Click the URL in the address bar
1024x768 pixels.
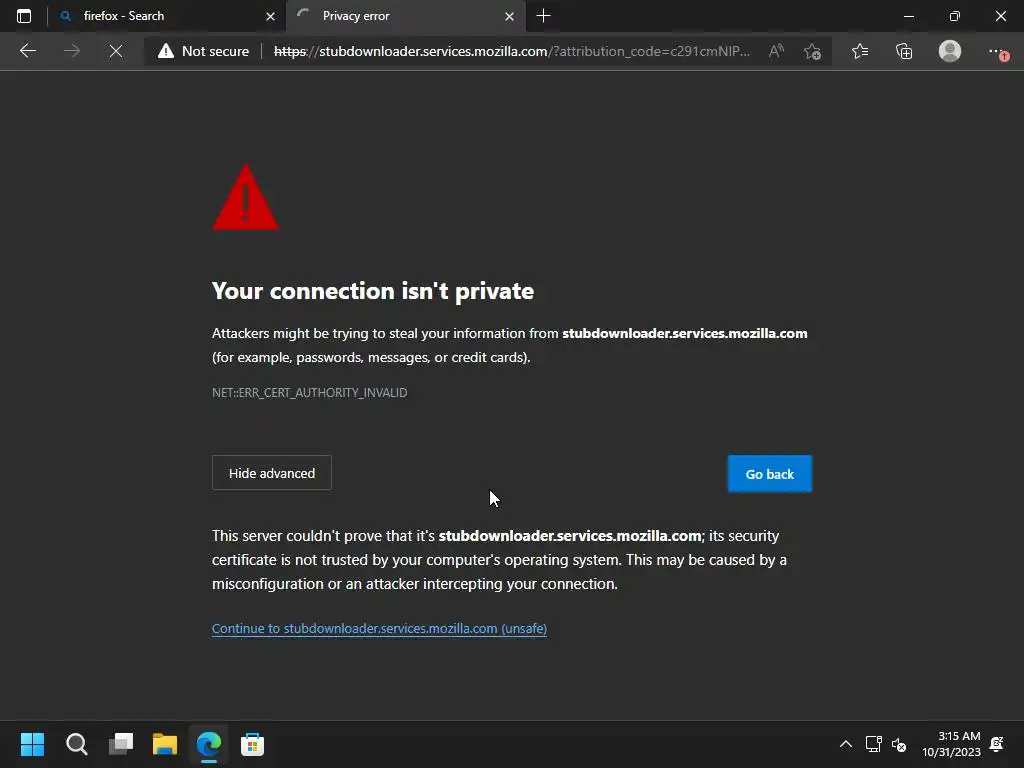pyautogui.click(x=511, y=51)
